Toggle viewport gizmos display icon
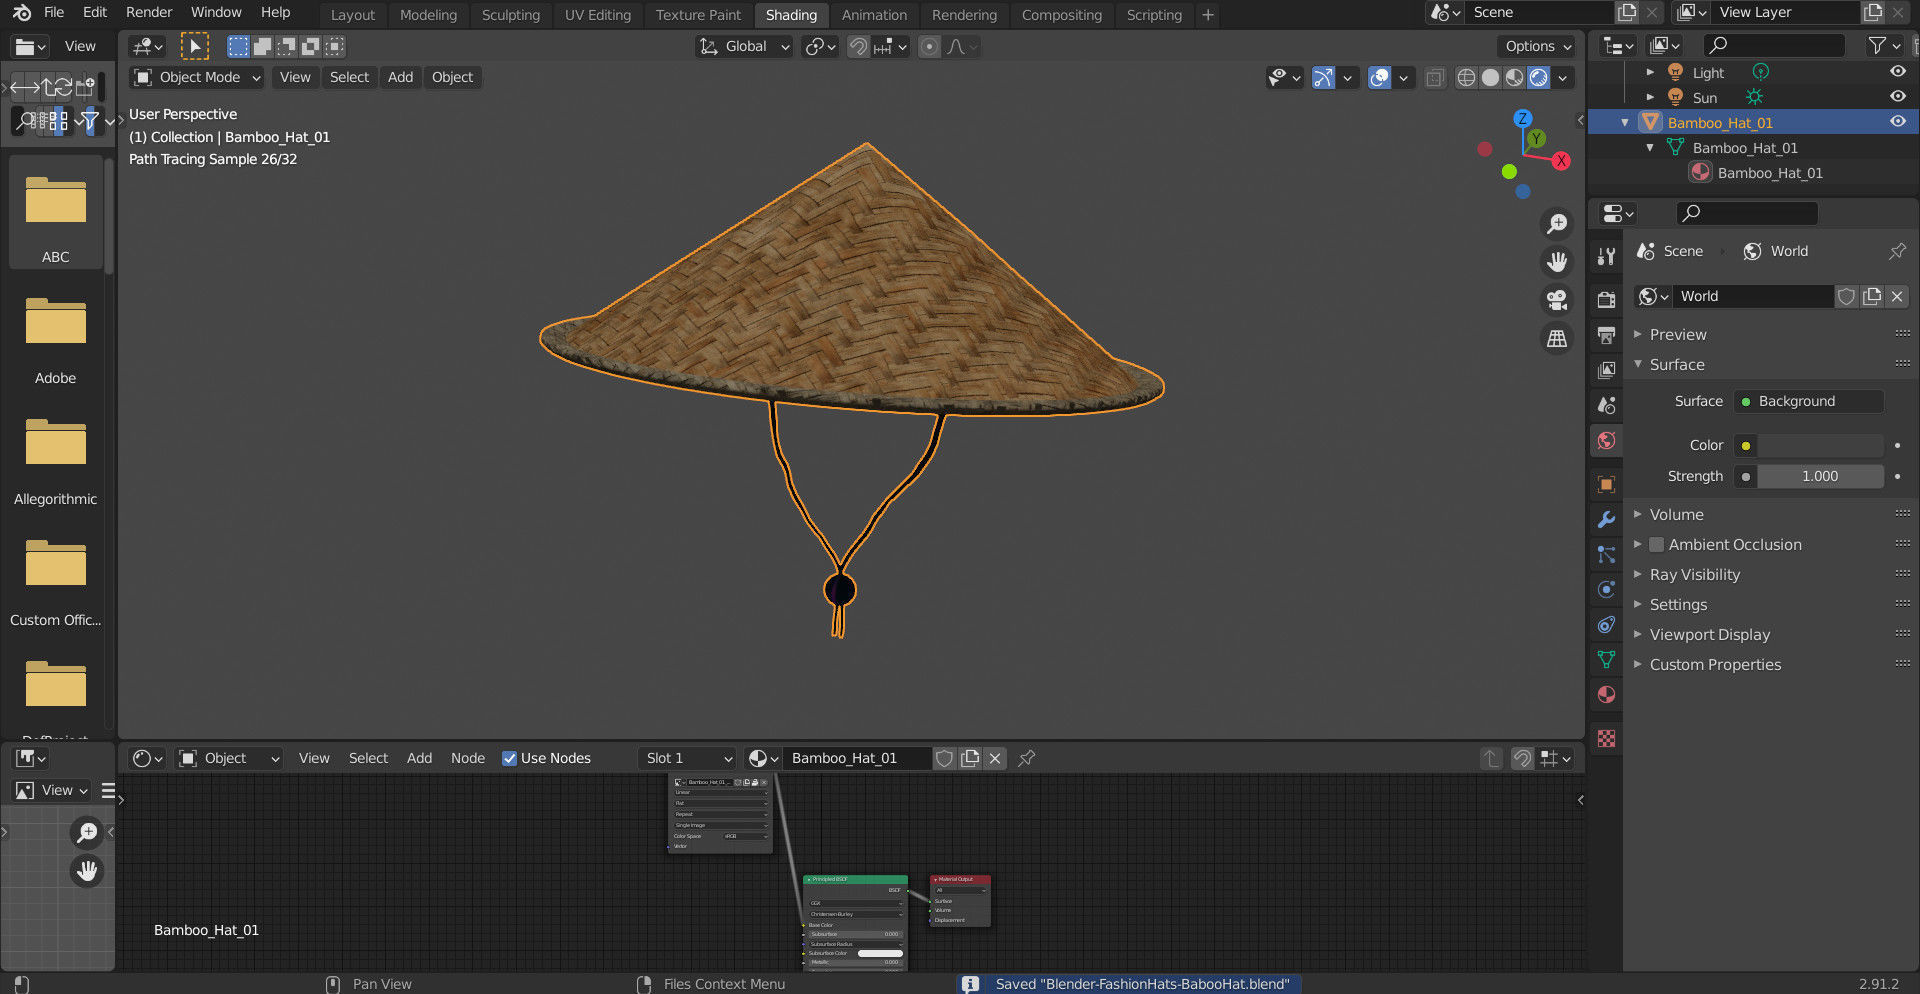Screen dimensions: 1920x994 (x=1323, y=77)
